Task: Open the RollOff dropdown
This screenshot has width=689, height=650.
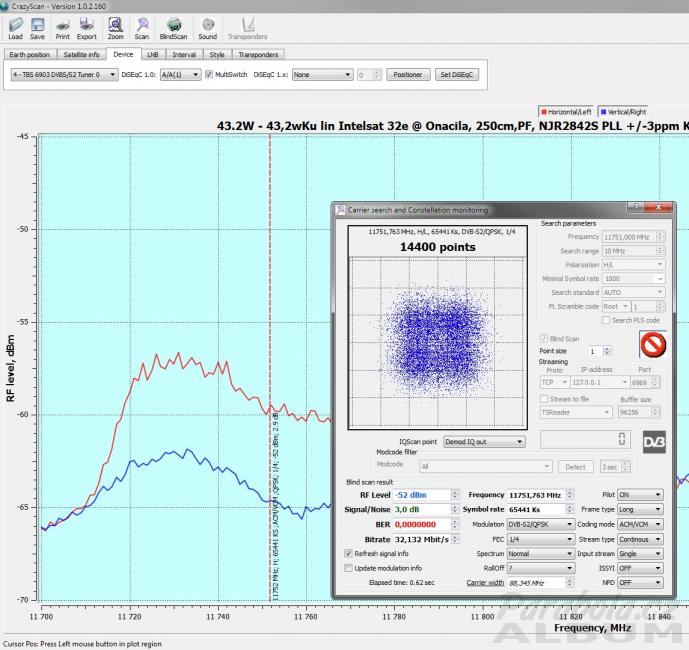Action: [x=540, y=568]
